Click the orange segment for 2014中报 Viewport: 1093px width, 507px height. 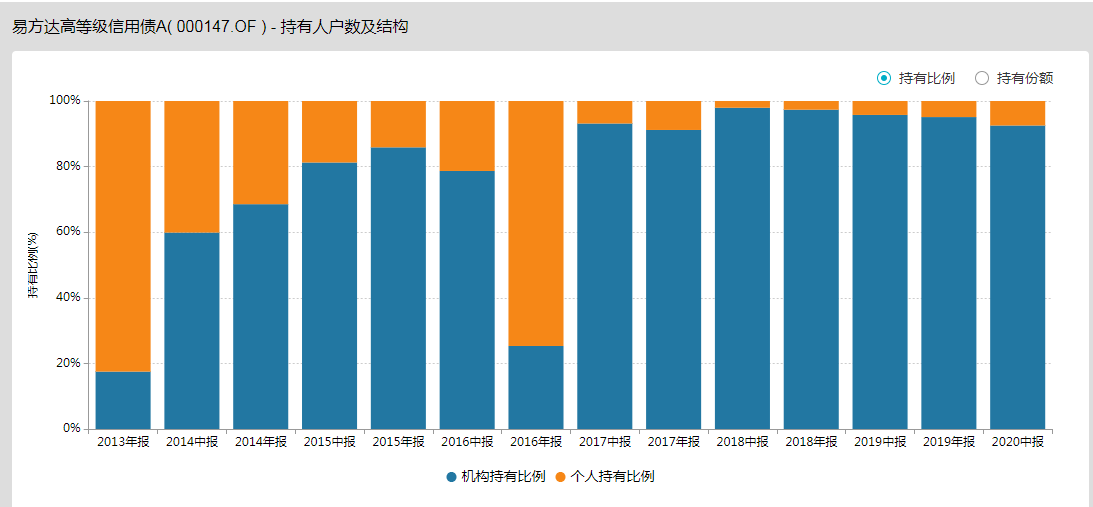(x=192, y=167)
